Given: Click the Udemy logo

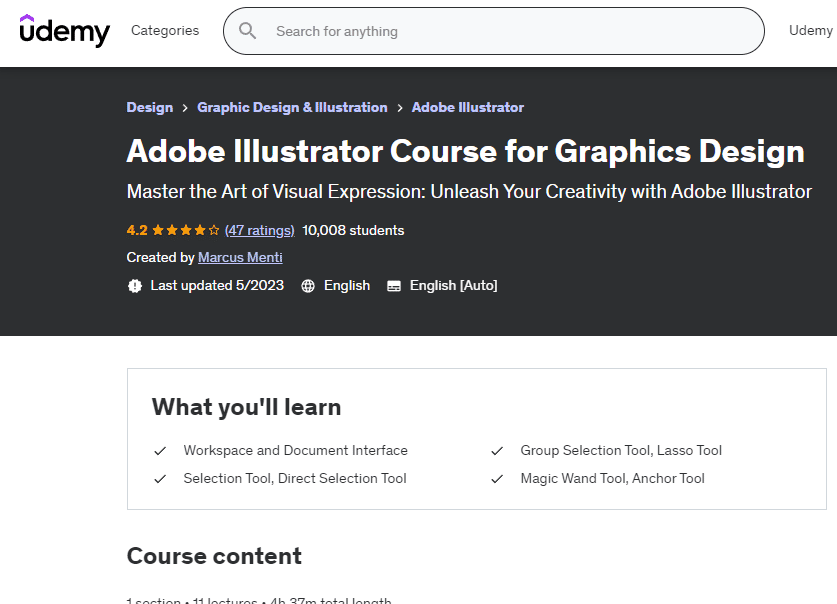Looking at the screenshot, I should [65, 31].
